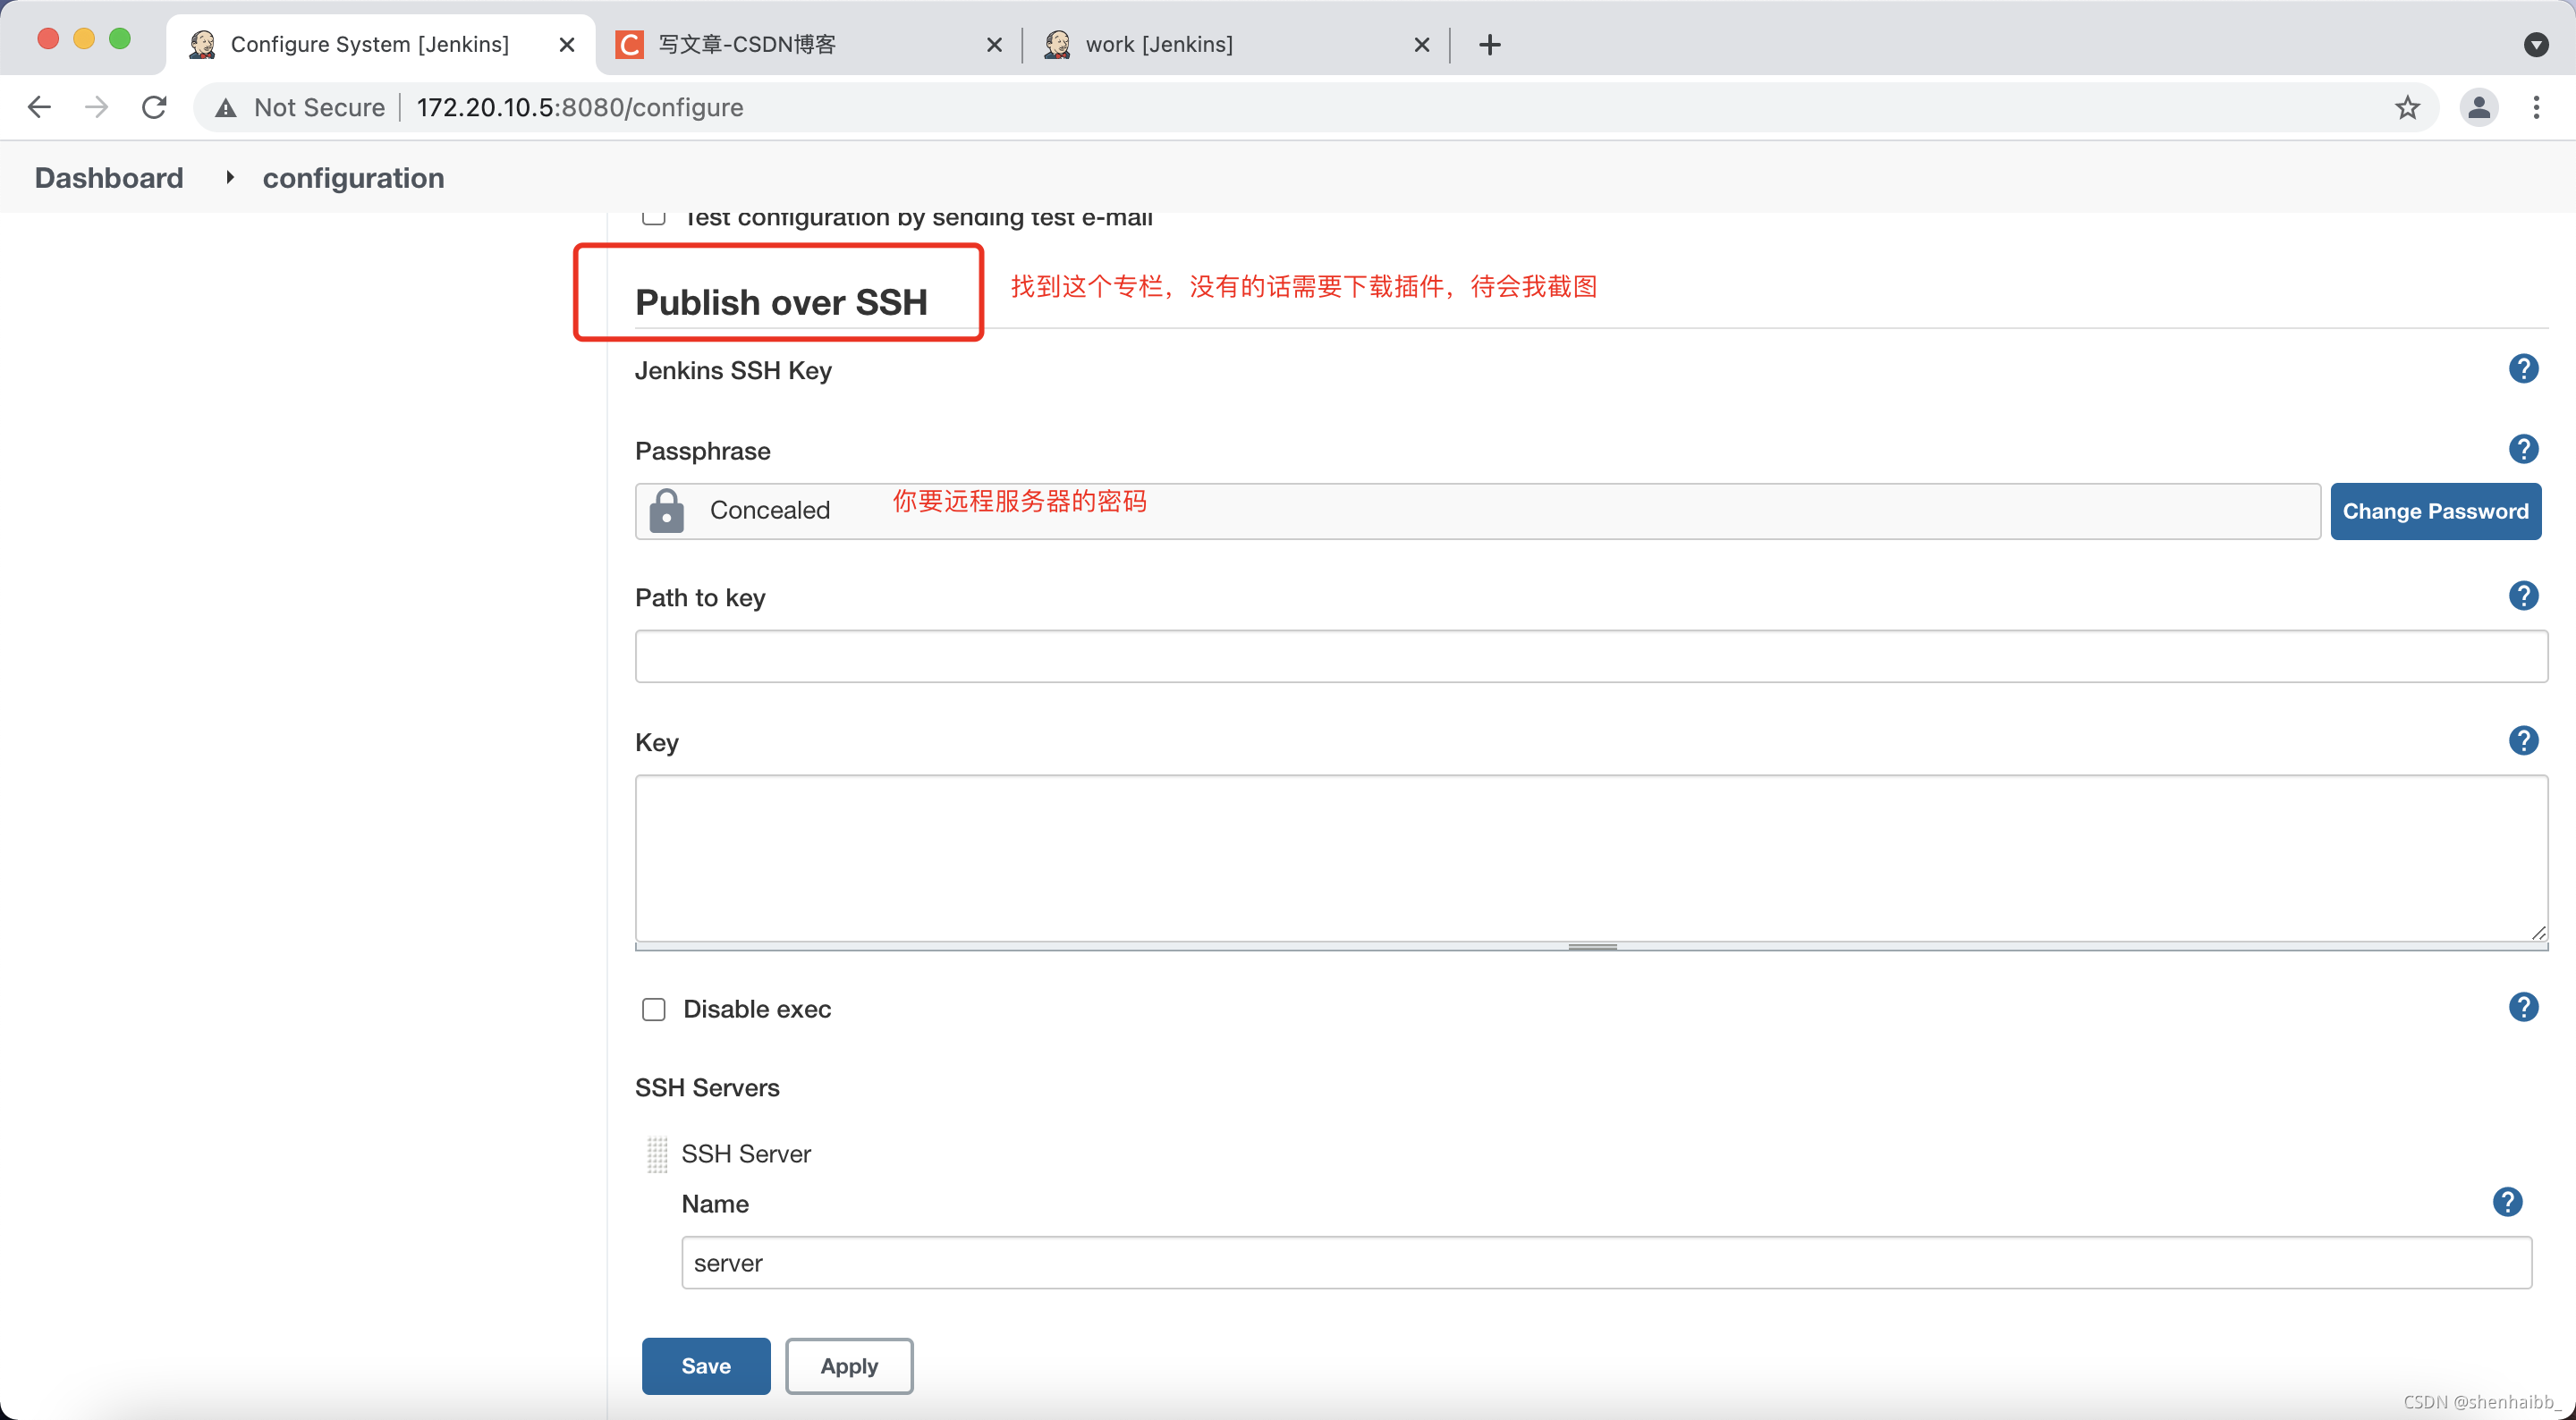
Task: Click the help icon next to Jenkins SSH Key
Action: pyautogui.click(x=2524, y=368)
